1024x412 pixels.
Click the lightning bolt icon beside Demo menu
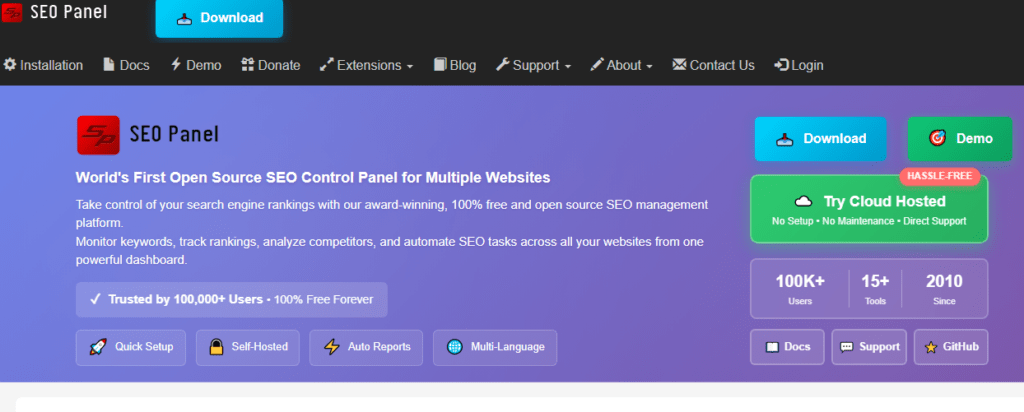coord(176,65)
